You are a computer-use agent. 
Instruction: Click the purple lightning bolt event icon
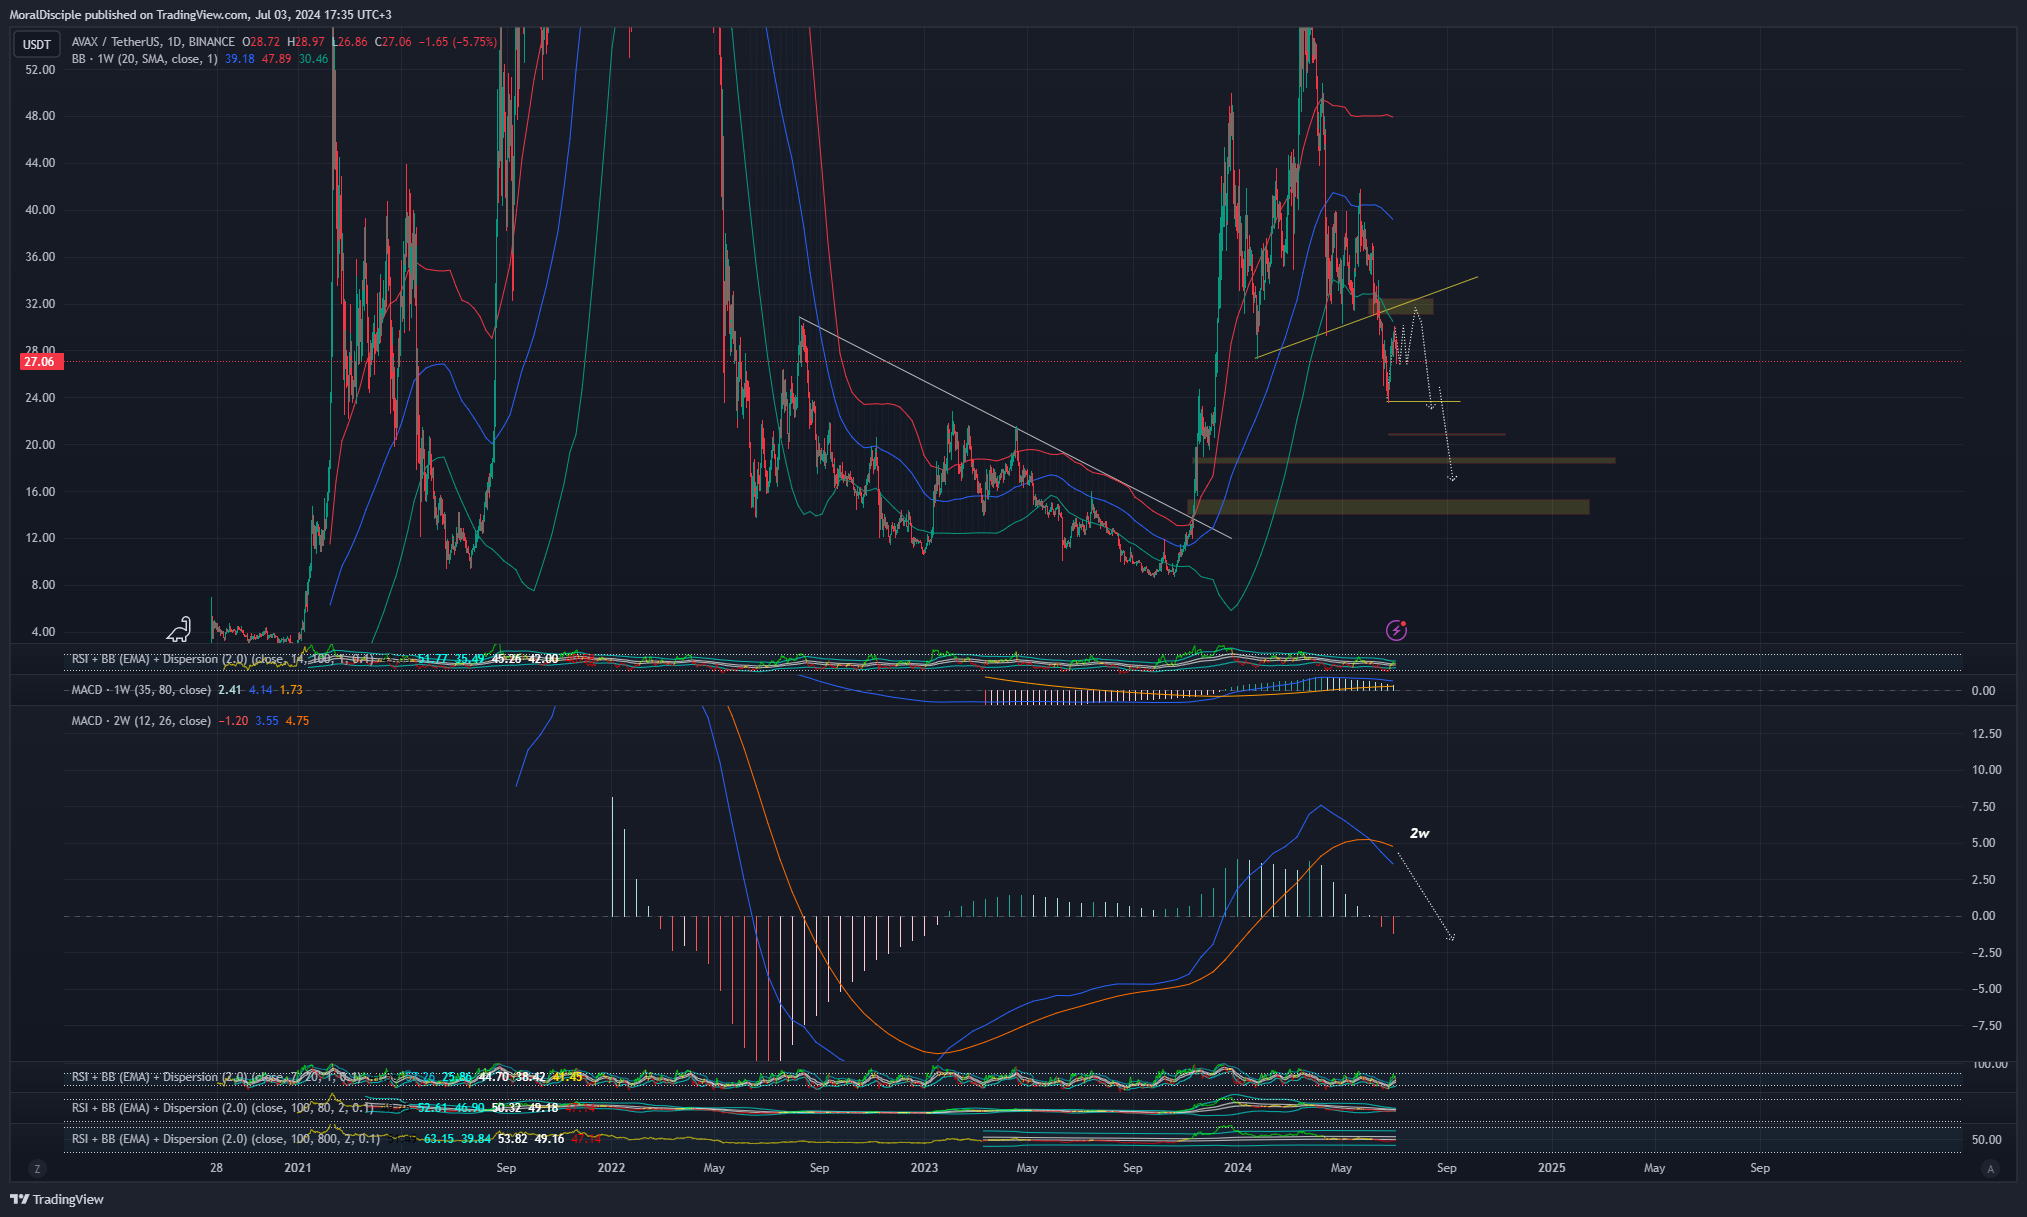point(1397,630)
